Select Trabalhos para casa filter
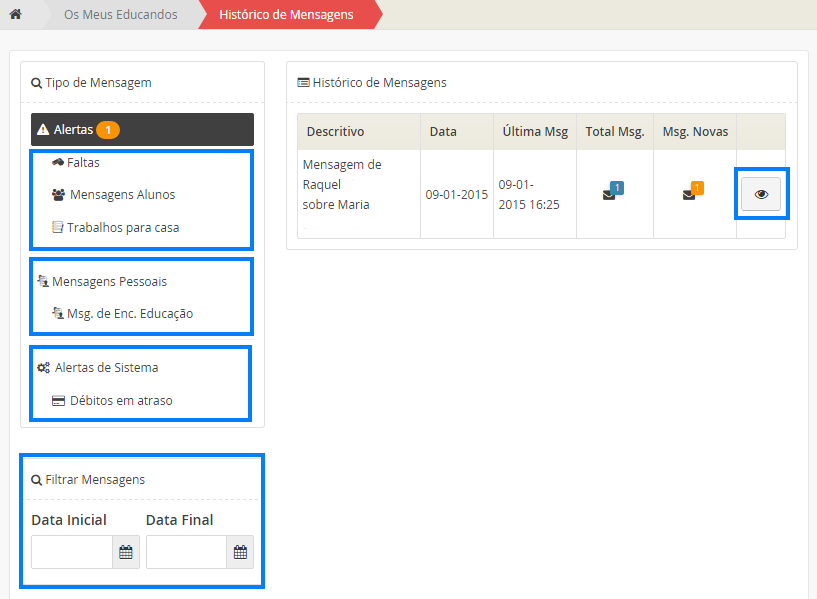 pos(122,228)
